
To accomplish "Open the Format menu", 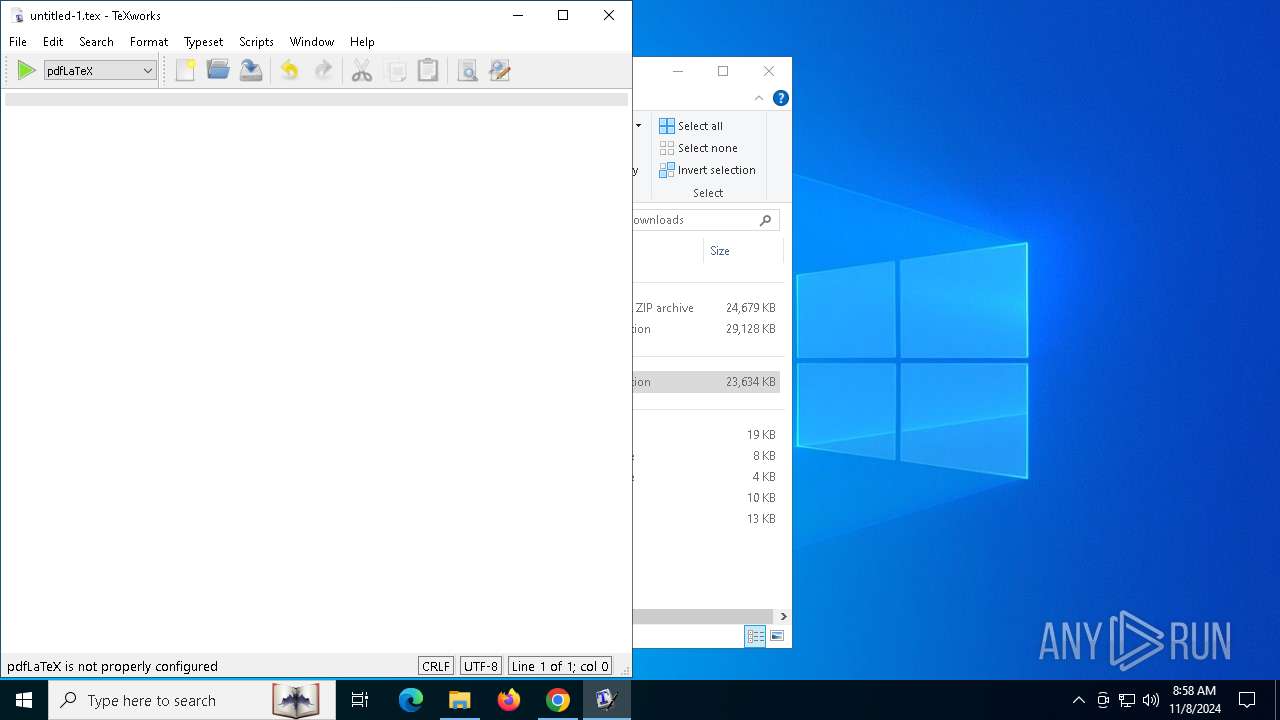I will pos(149,42).
